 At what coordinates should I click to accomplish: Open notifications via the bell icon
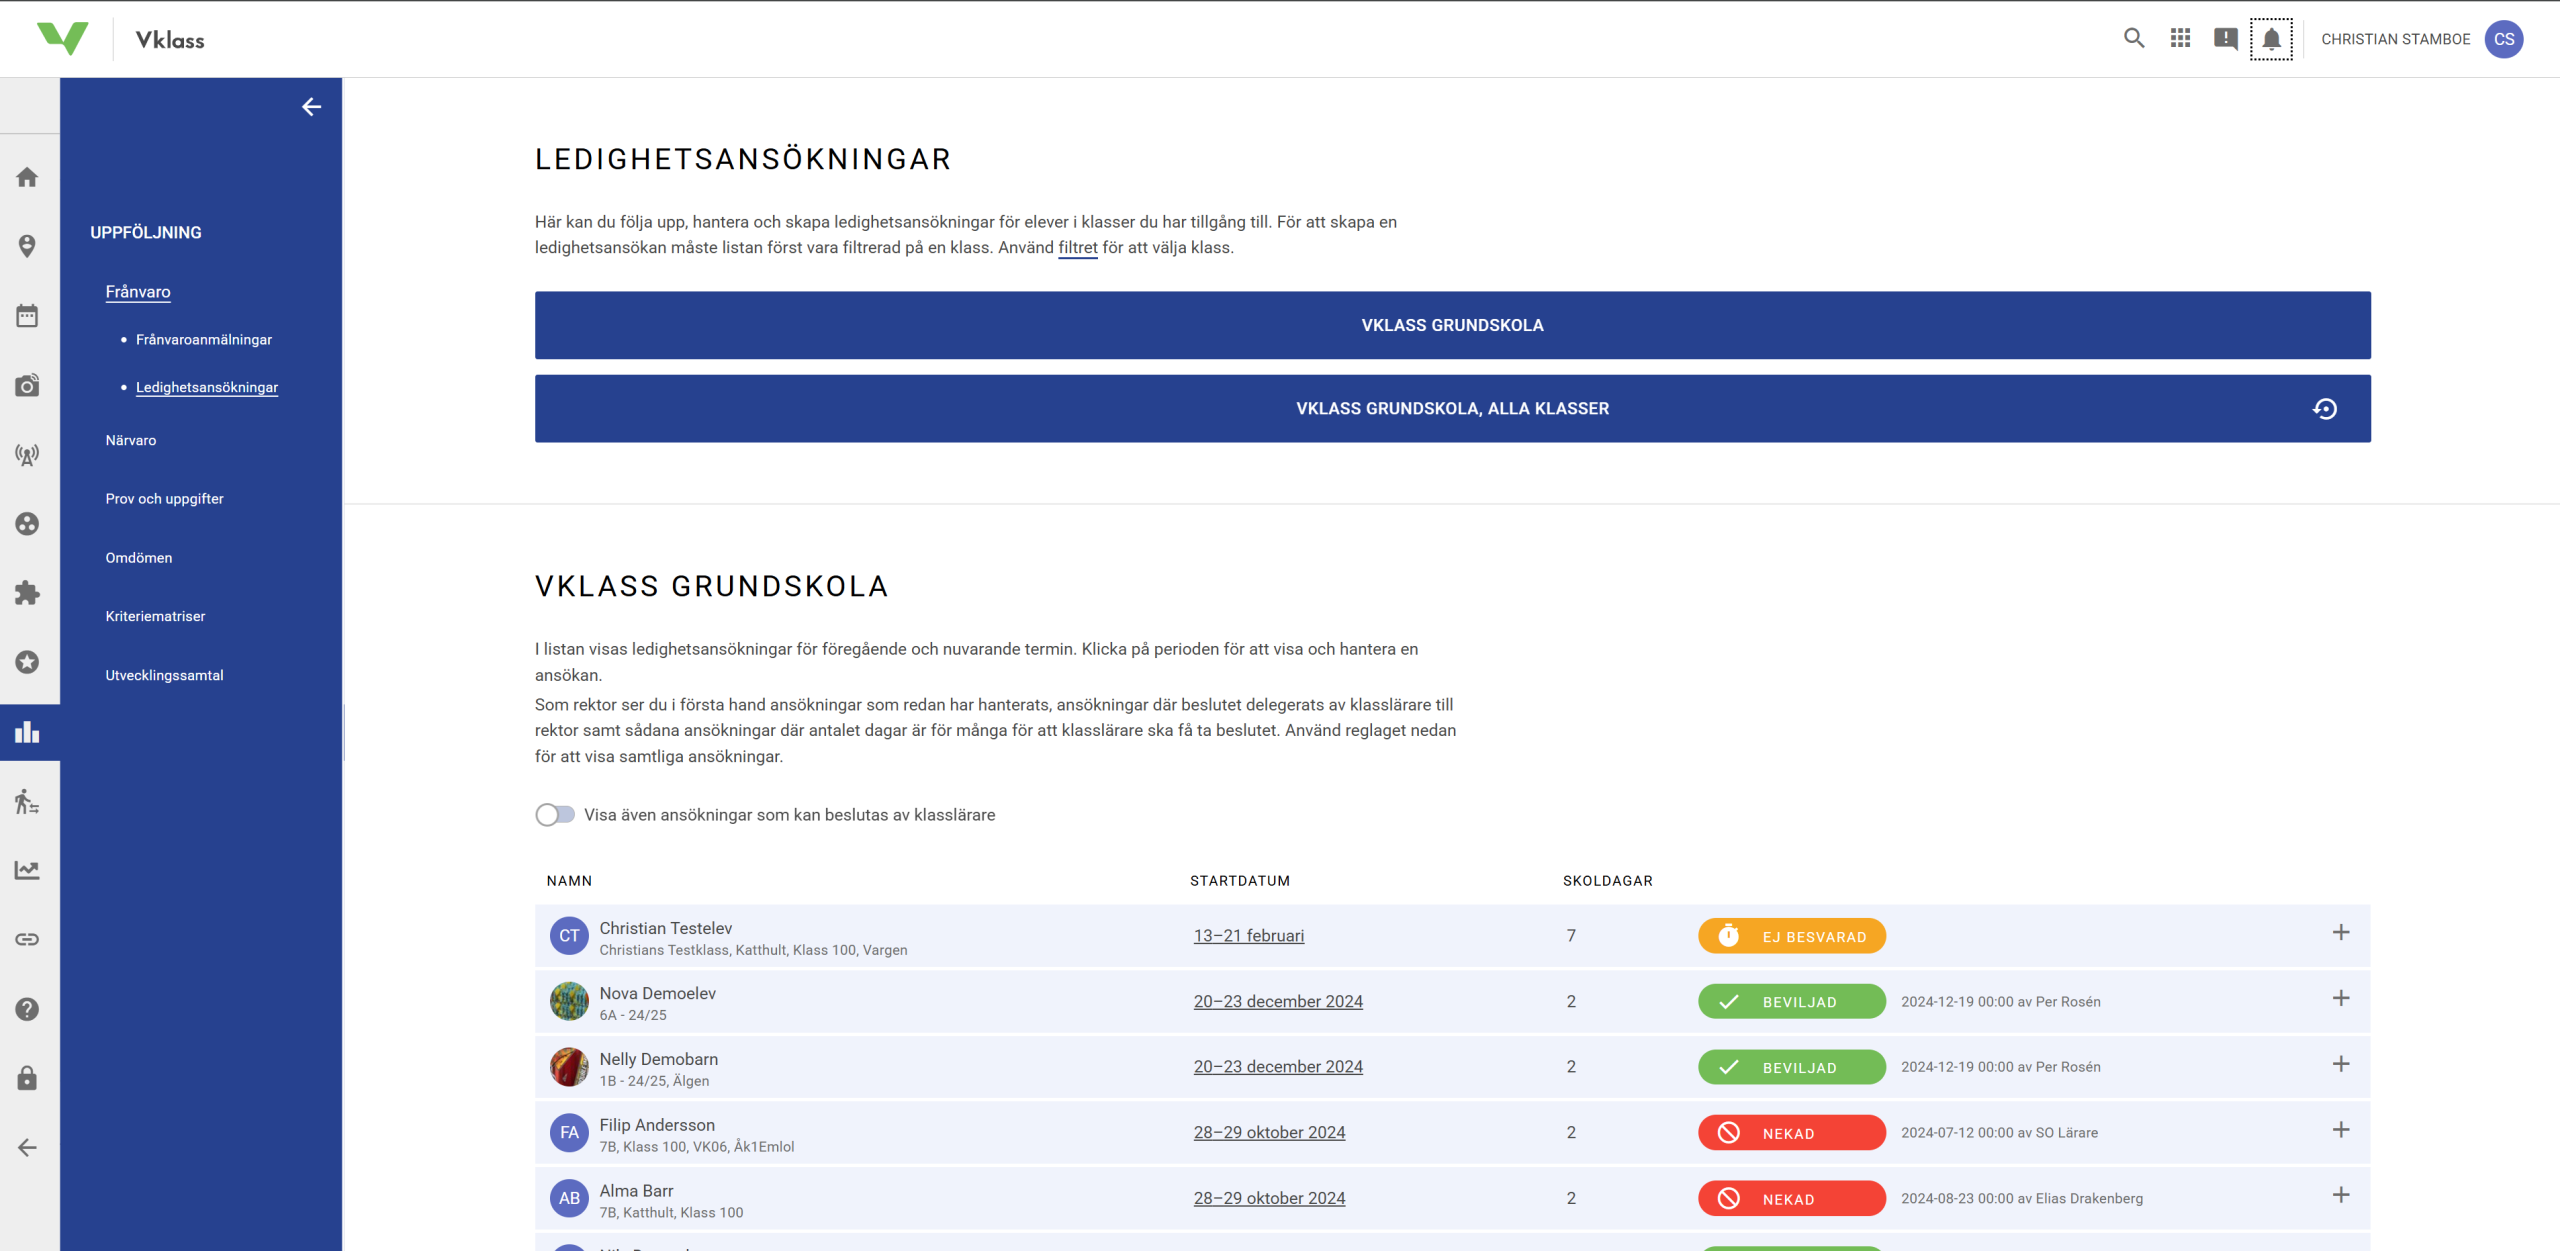pyautogui.click(x=2271, y=38)
